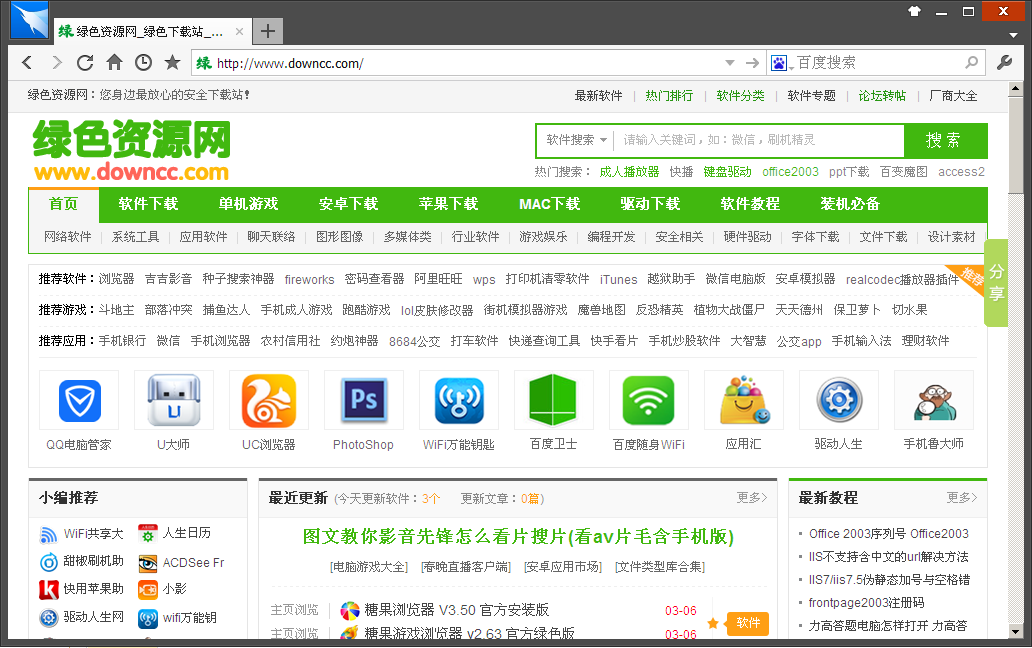Open the WiFi万能钥匙 icon

pos(458,399)
